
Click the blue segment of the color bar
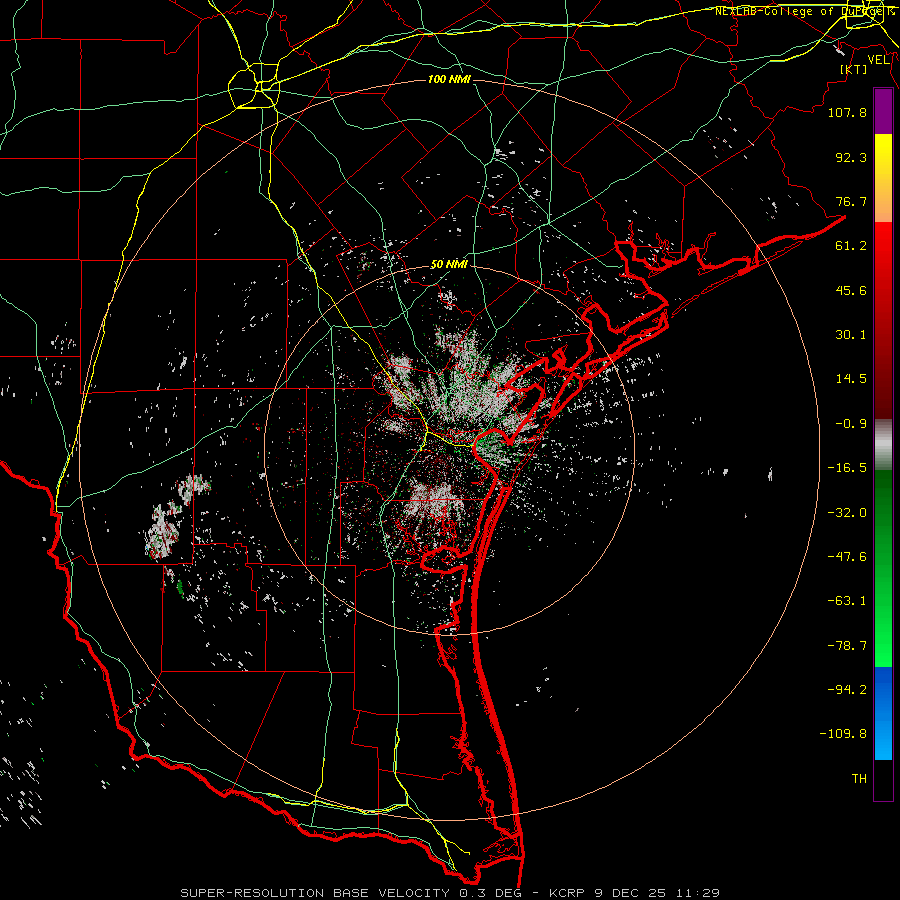coord(883,713)
